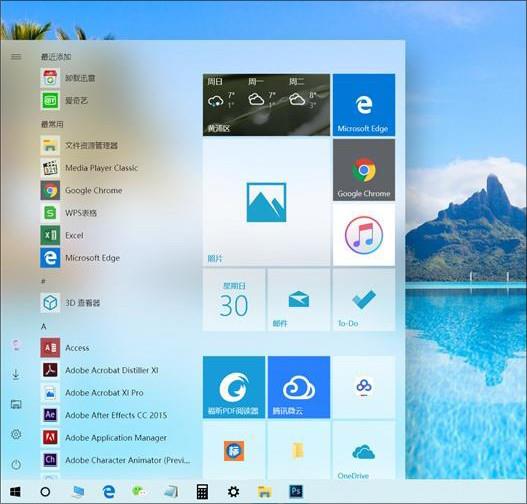Open the computer icon on the taskbar
This screenshot has width=527, height=504.
pyautogui.click(x=78, y=492)
